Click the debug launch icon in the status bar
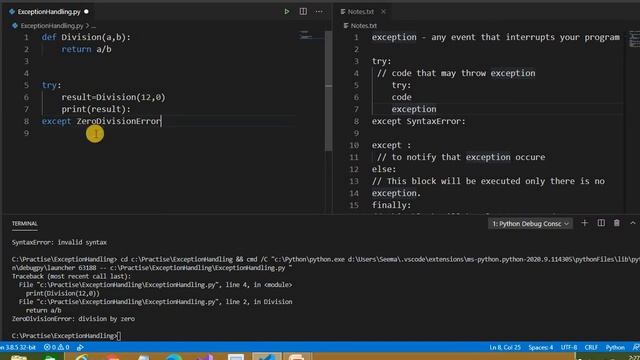The image size is (640, 360). click(x=80, y=347)
